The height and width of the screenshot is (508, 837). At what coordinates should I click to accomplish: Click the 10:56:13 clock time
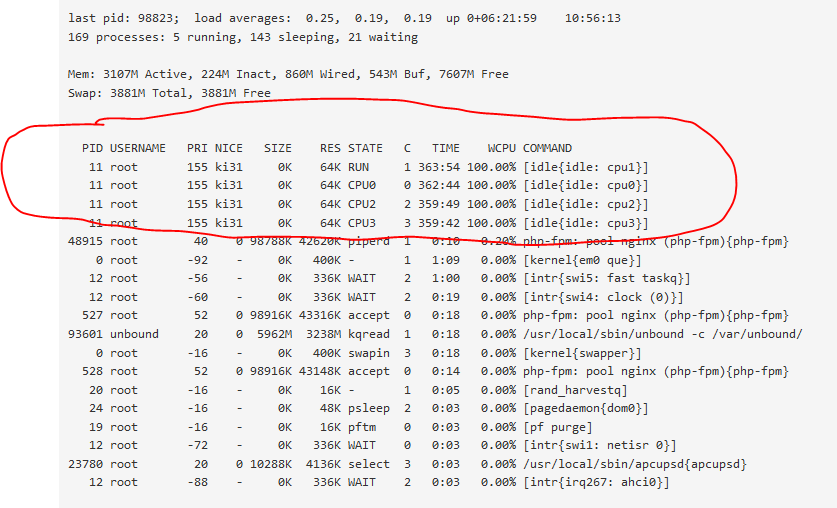click(592, 19)
